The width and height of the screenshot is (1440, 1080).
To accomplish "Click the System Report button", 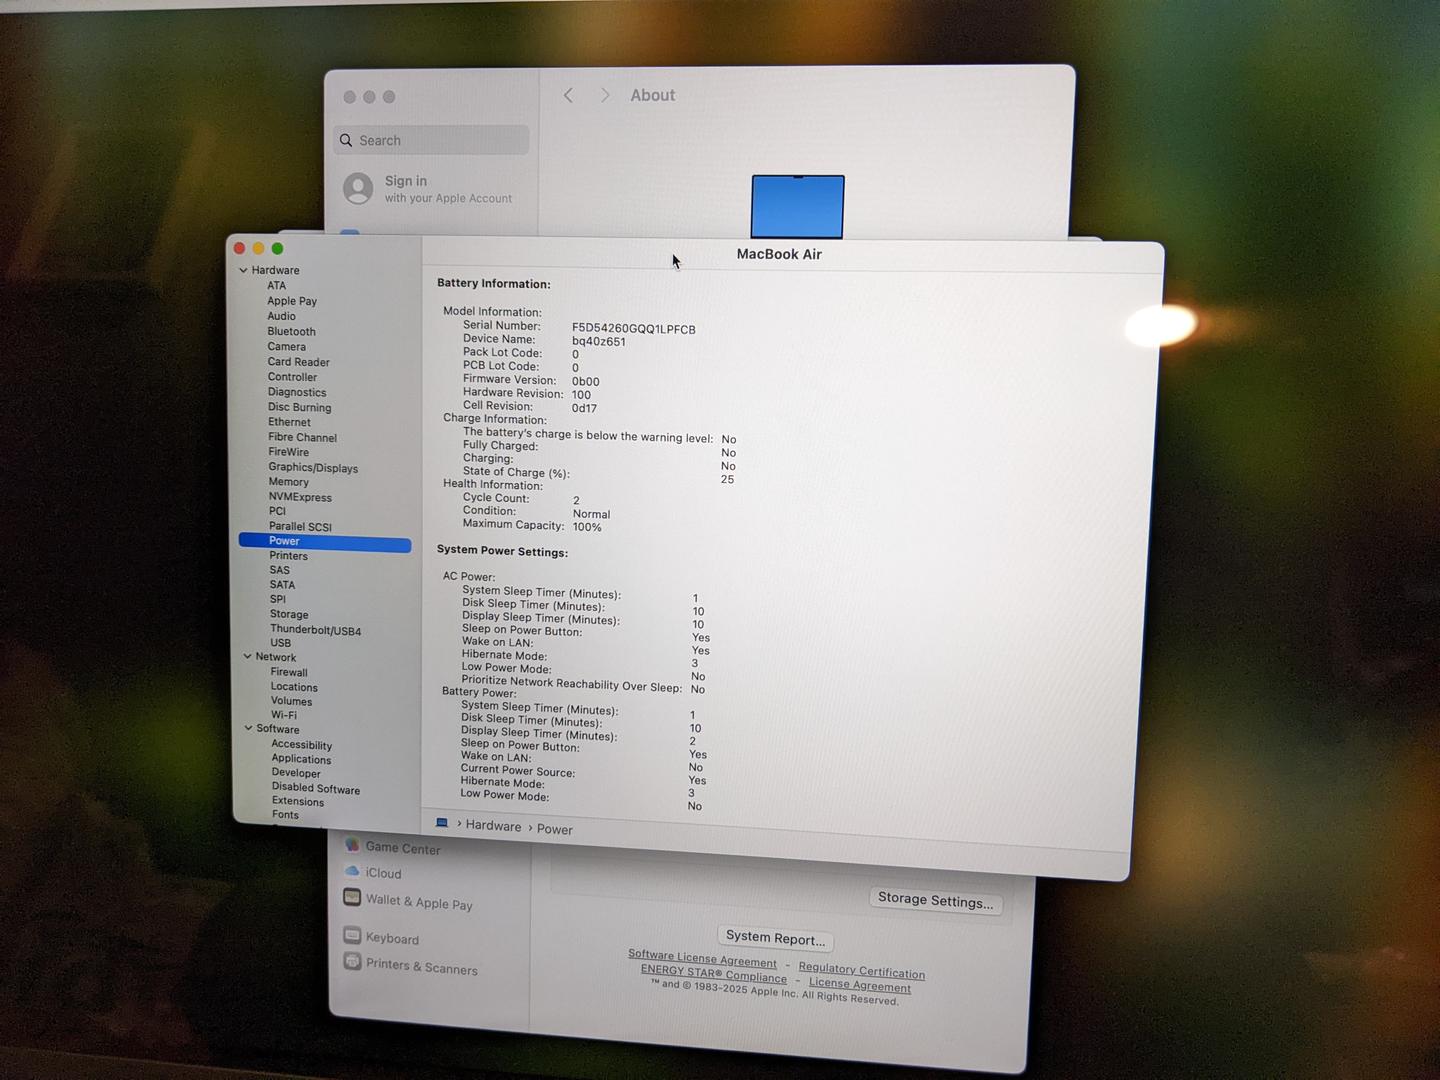I will [775, 938].
